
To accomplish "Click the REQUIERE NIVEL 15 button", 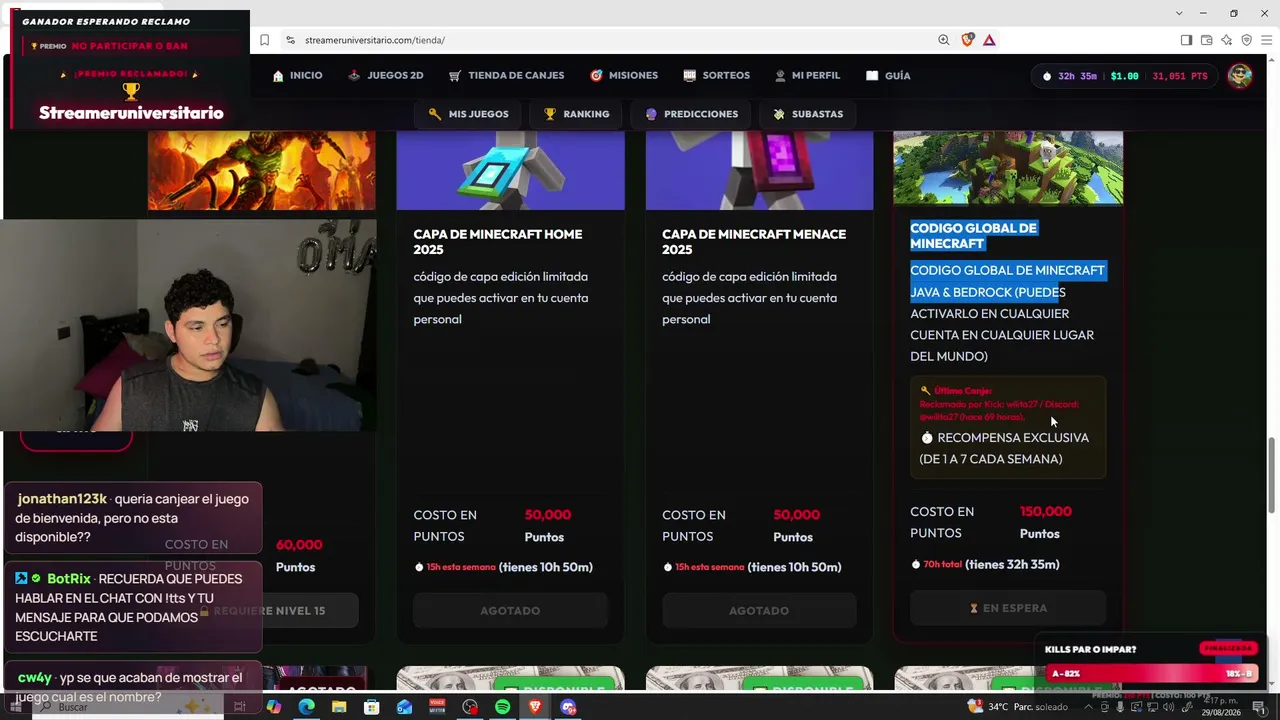I will pyautogui.click(x=270, y=611).
